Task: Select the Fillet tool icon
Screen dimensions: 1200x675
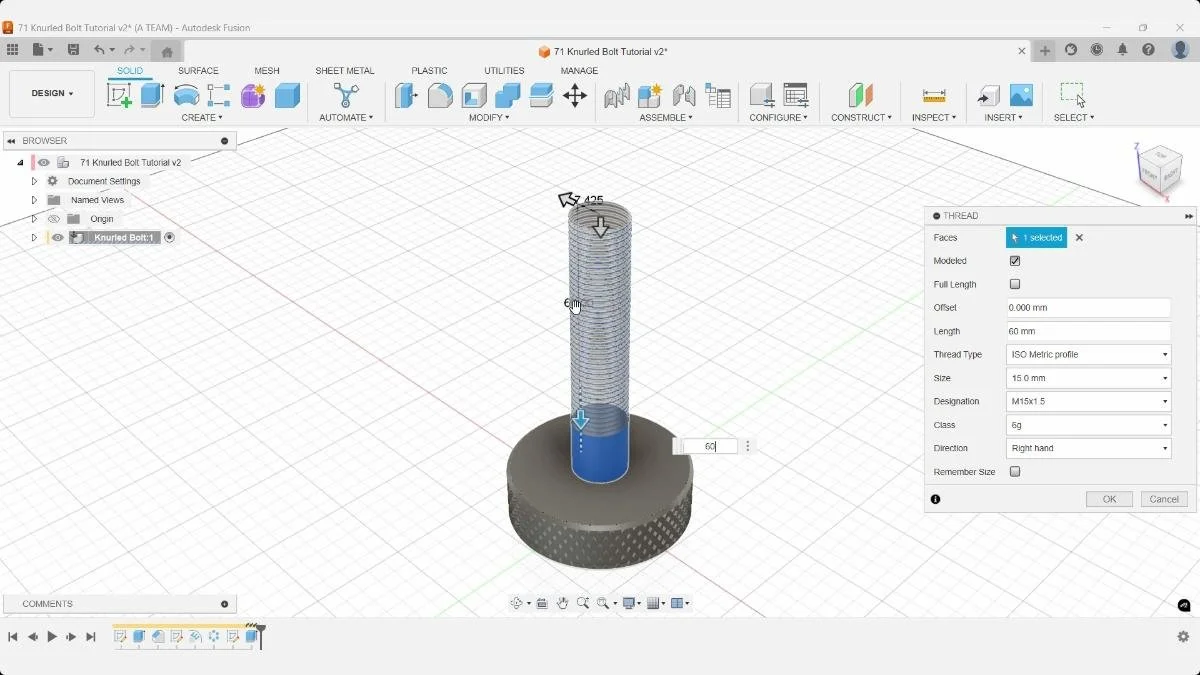Action: tap(440, 95)
